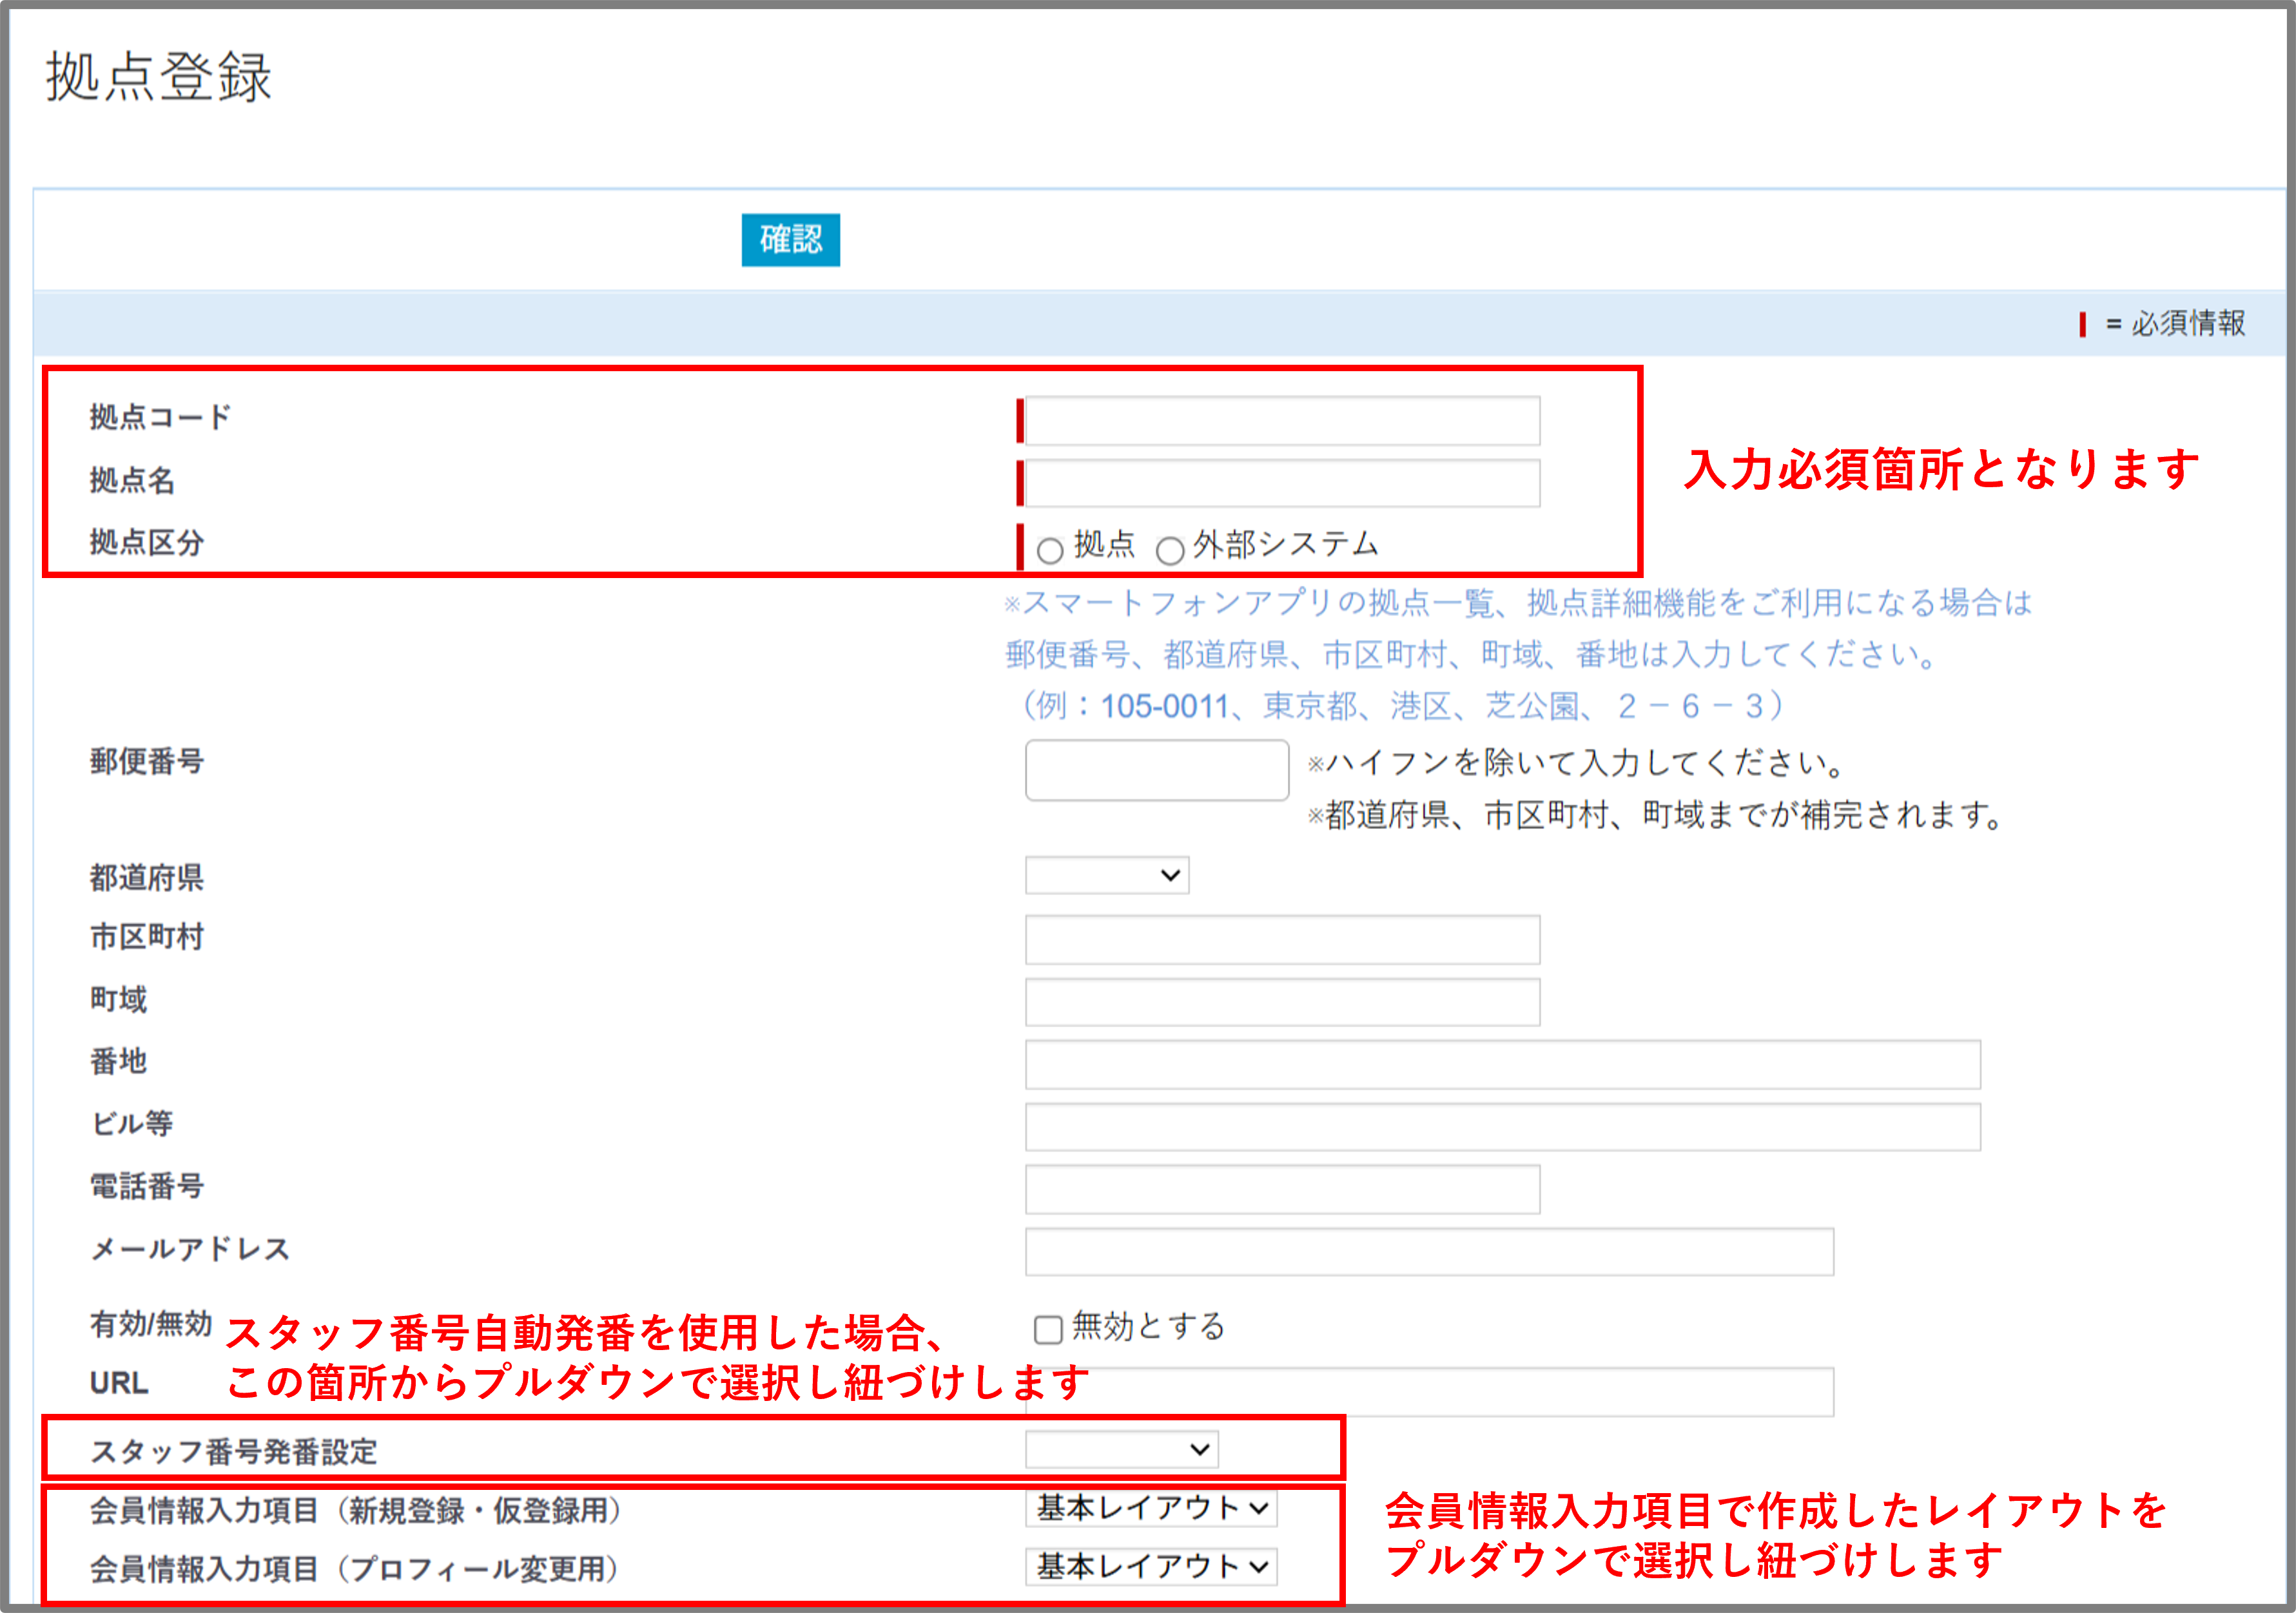Image resolution: width=2296 pixels, height=1613 pixels.
Task: Click the ビル等 input field
Action: [x=1502, y=1127]
